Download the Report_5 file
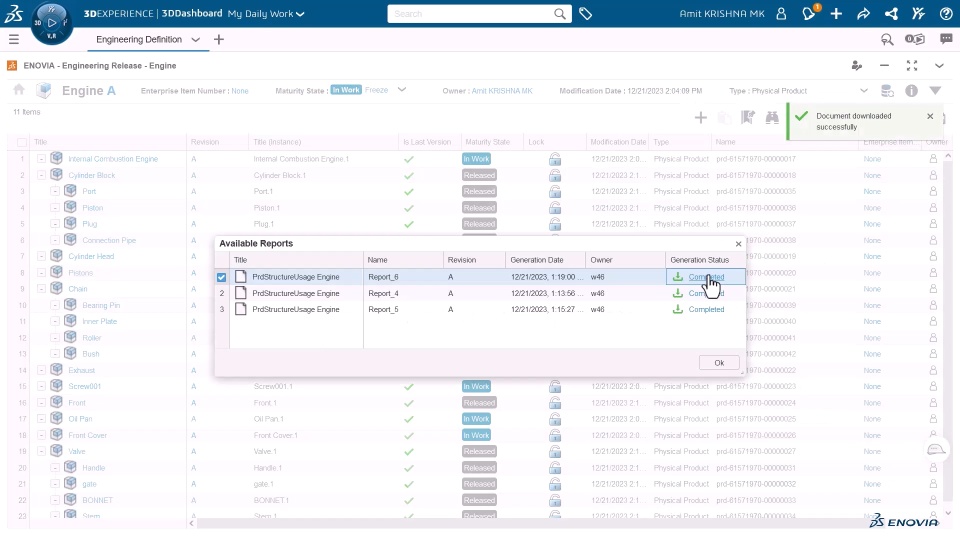This screenshot has width=960, height=540. tap(678, 309)
